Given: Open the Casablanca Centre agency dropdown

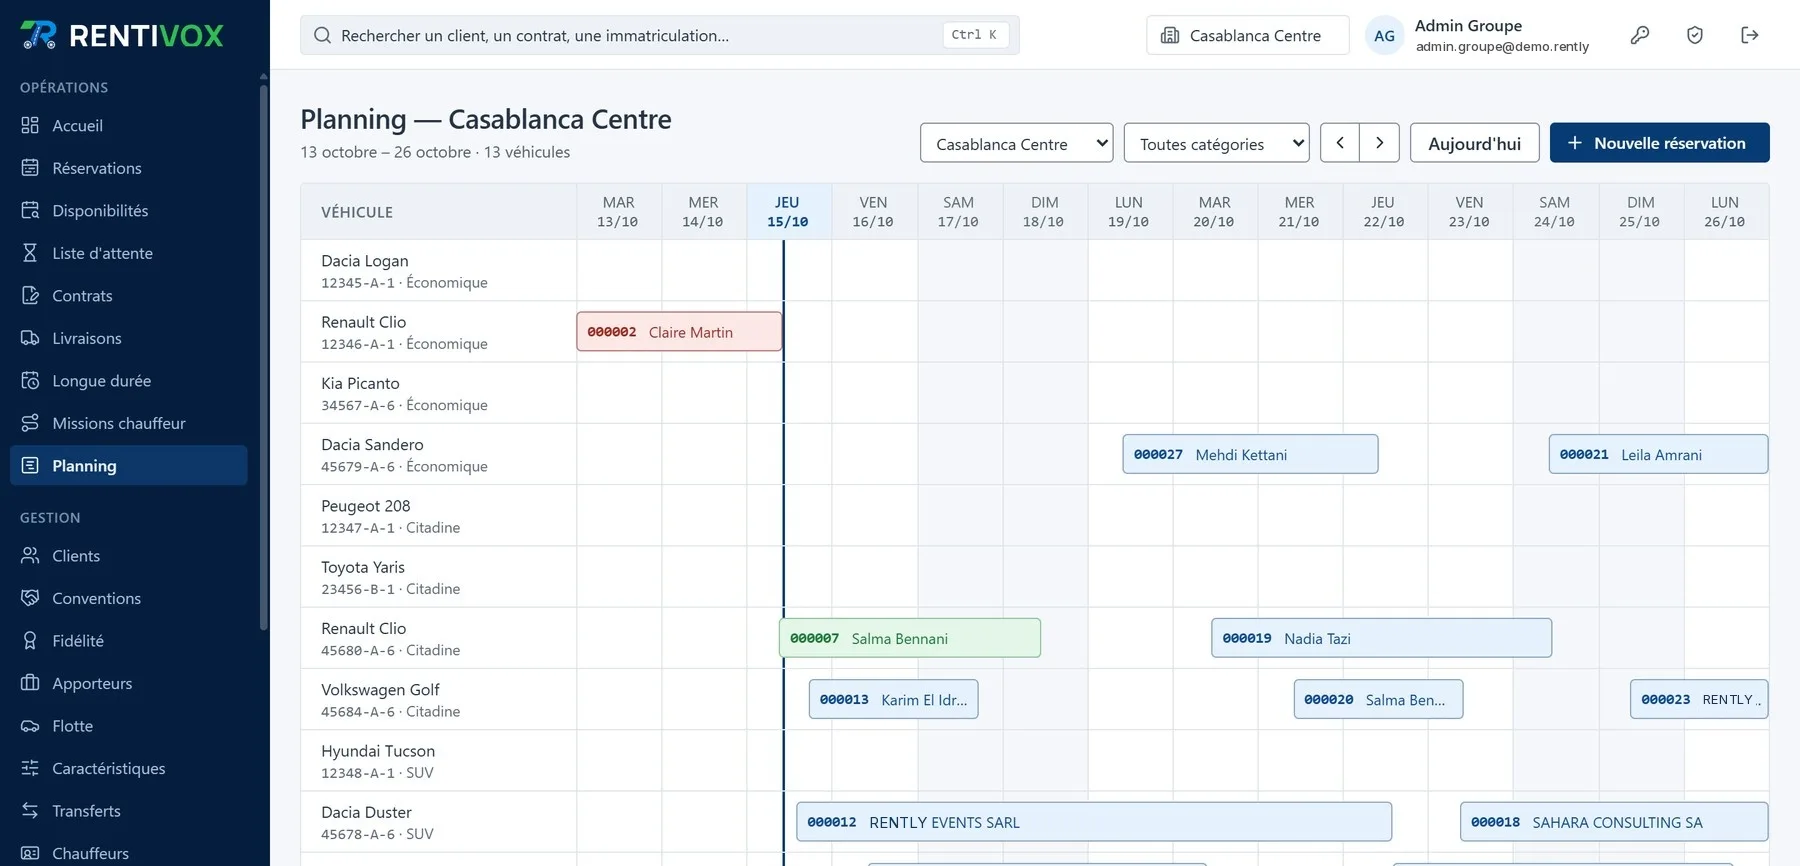Looking at the screenshot, I should tap(1016, 143).
